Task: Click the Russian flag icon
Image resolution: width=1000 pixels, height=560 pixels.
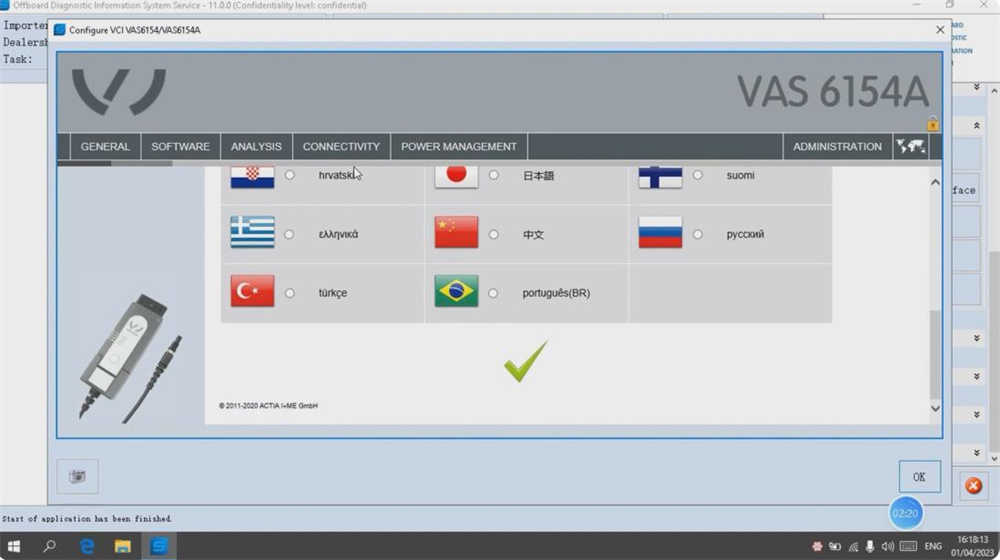Action: (660, 232)
